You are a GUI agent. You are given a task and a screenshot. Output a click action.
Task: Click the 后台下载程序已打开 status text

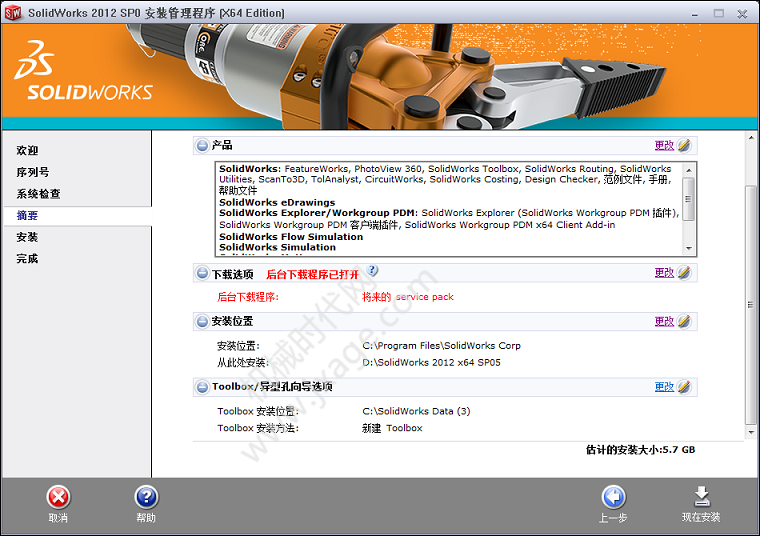pos(313,275)
